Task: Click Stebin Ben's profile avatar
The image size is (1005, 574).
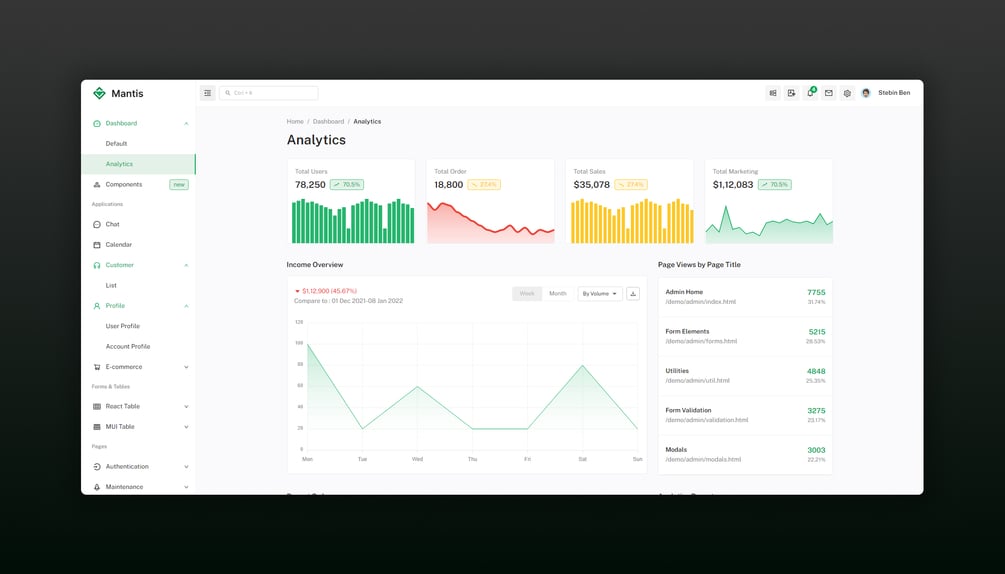Action: (866, 93)
